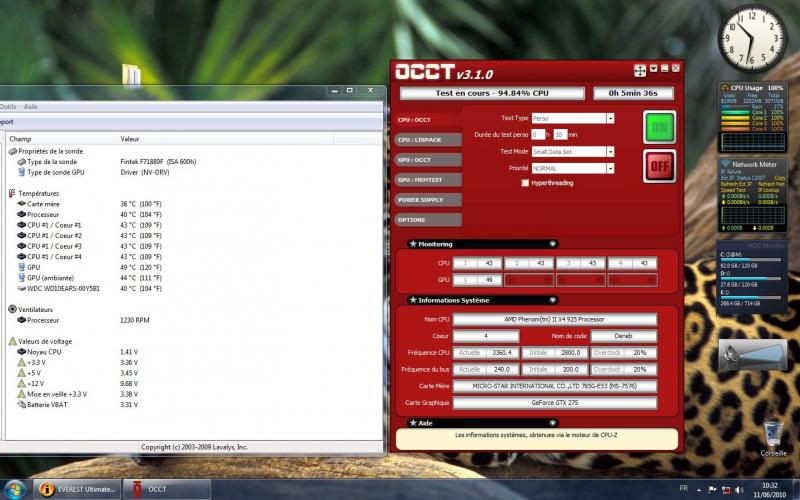800x500 pixels.
Task: Click the FR language indicator in taskbar
Action: 683,488
